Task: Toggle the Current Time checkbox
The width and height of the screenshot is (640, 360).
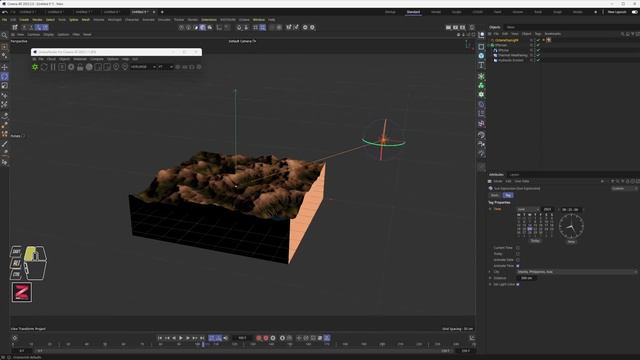Action: click(x=518, y=248)
